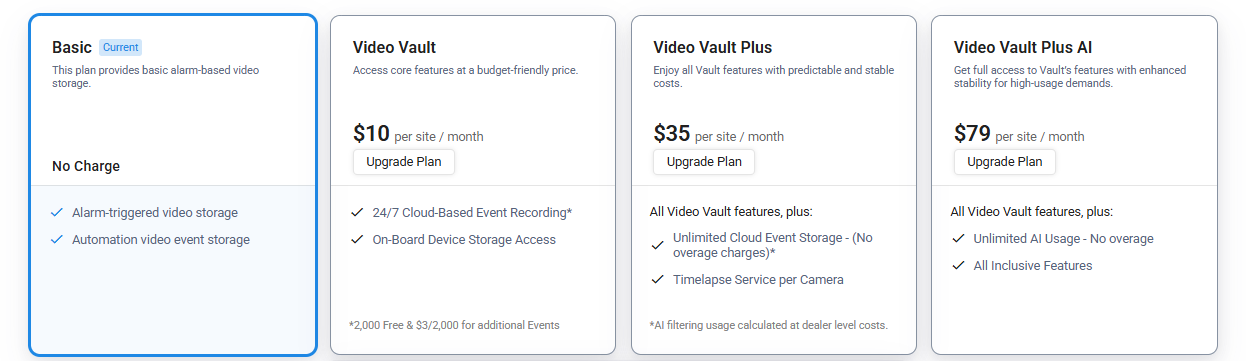Screen dimensions: 1246x361
Task: Click checkmark next to Unlimited AI Usage
Action: point(958,239)
